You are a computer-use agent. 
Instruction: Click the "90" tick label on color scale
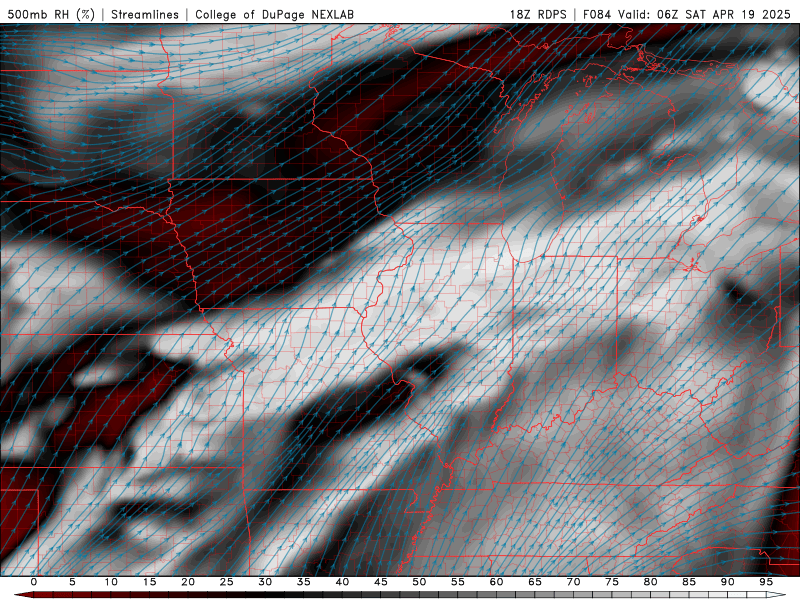click(727, 582)
